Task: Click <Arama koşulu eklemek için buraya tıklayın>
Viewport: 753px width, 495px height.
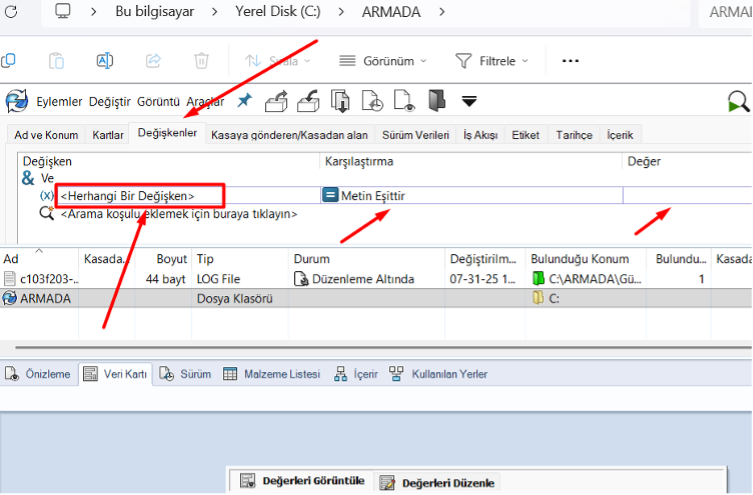Action: point(179,214)
